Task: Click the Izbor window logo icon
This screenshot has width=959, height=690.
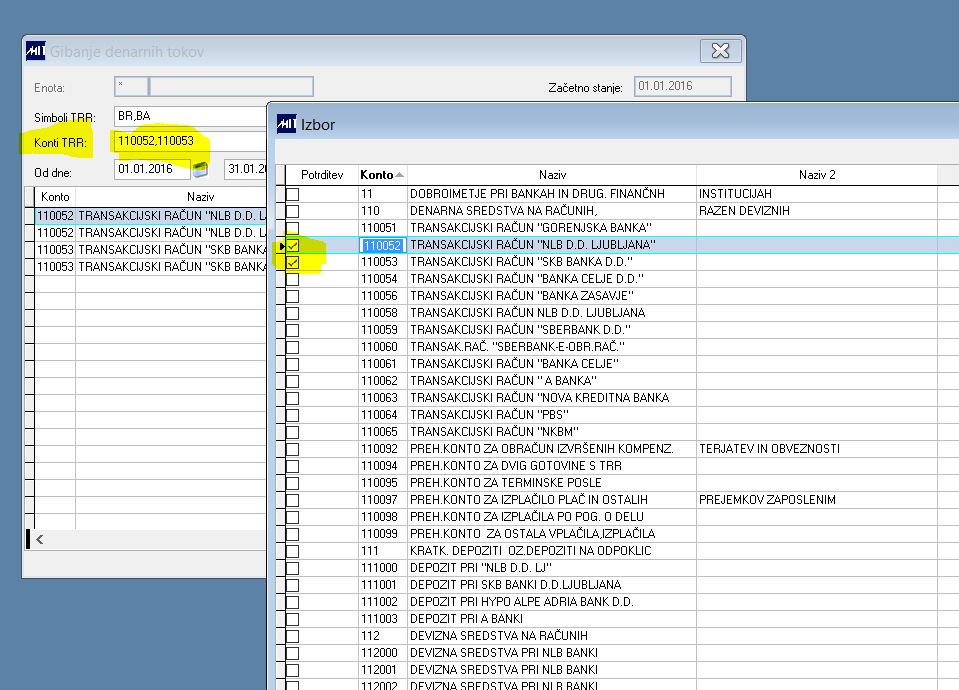Action: [286, 124]
